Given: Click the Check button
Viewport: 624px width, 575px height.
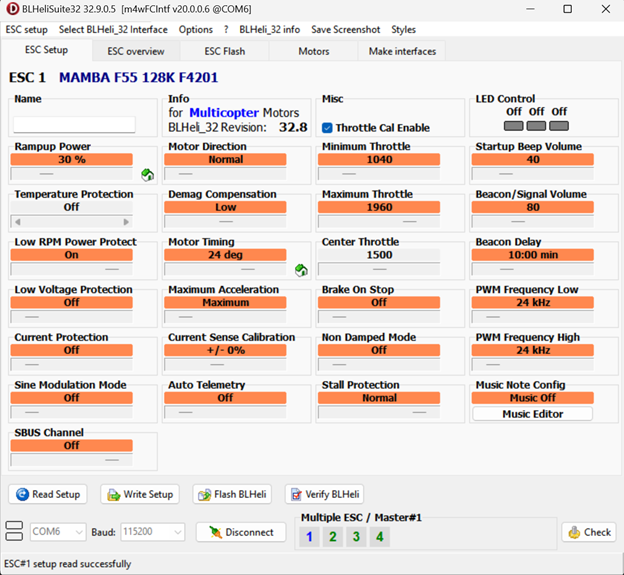Looking at the screenshot, I should [589, 532].
